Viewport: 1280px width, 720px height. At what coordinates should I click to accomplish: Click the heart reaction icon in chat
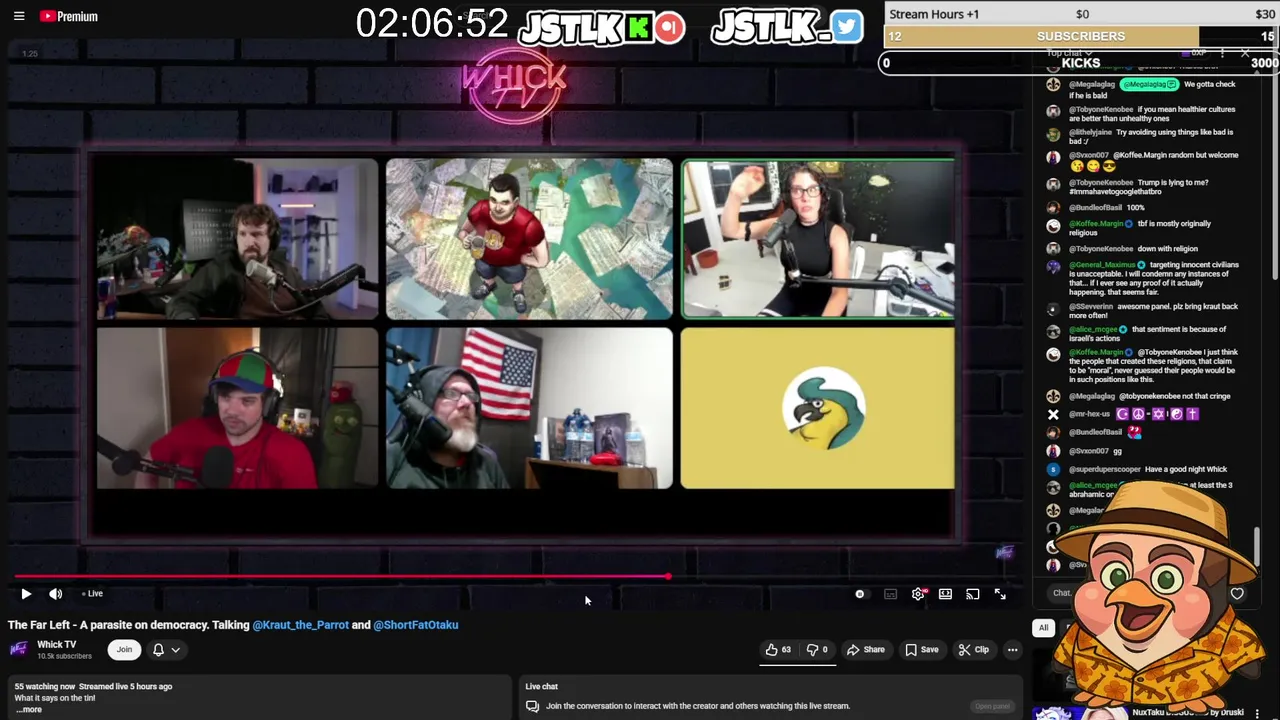[x=1237, y=594]
